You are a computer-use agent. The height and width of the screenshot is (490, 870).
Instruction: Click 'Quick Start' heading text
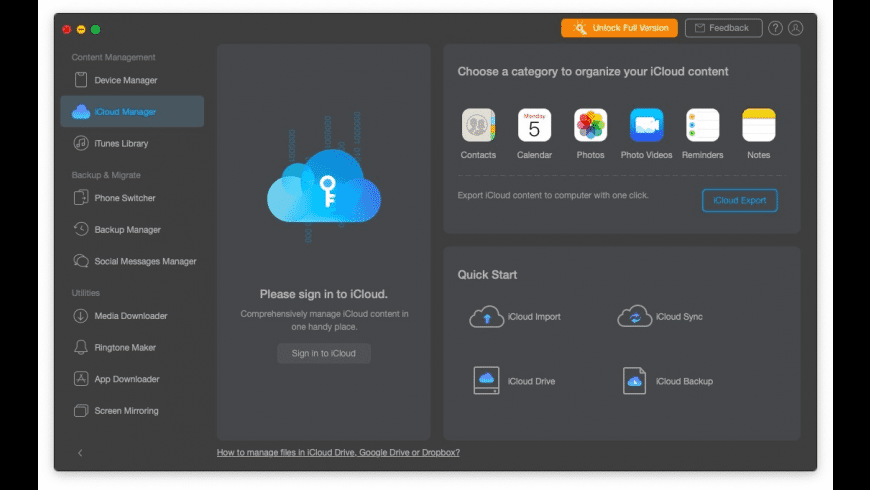487,275
